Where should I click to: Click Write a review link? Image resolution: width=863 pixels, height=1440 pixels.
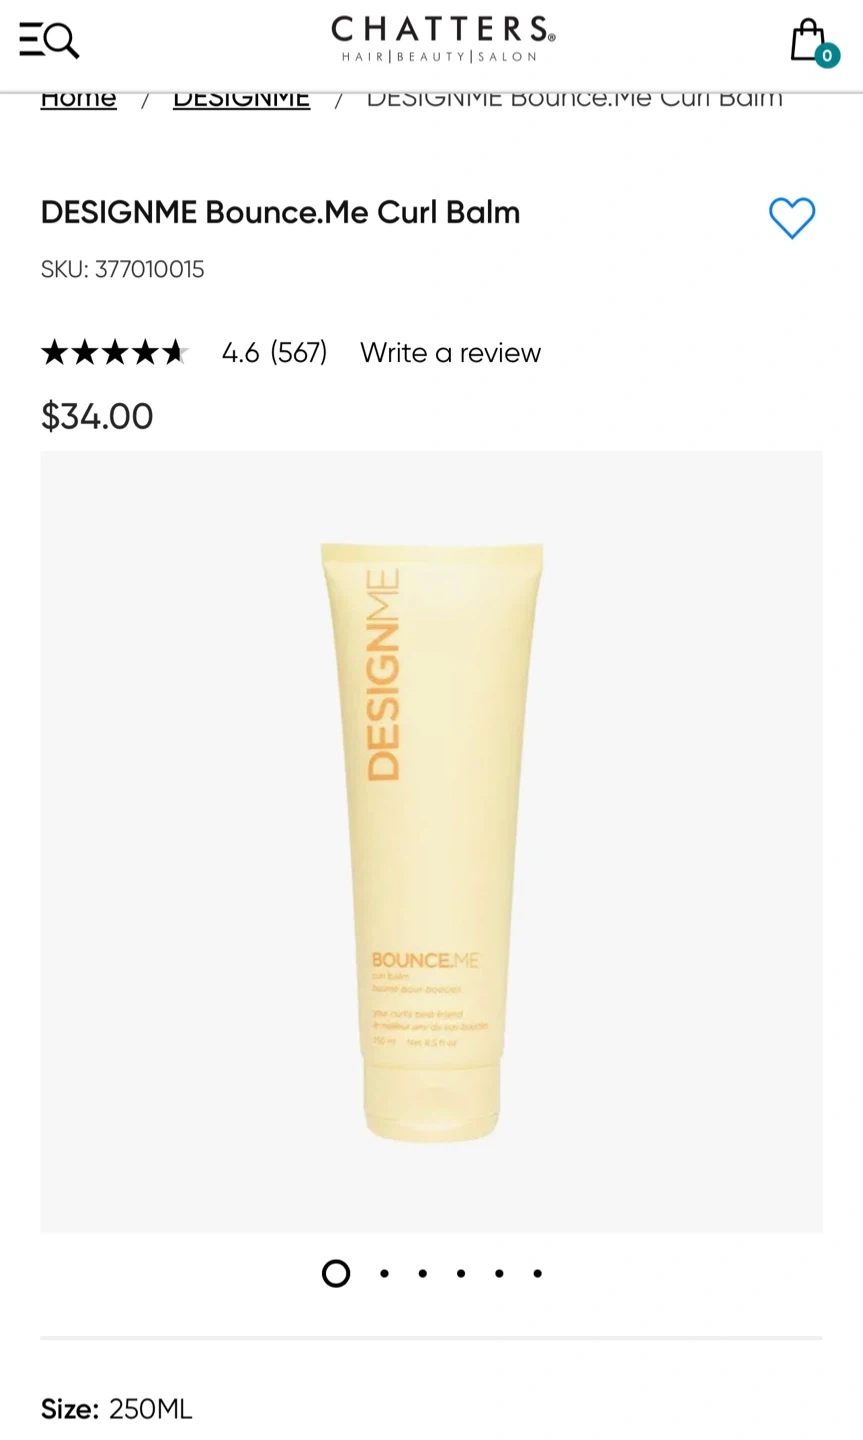tap(450, 352)
